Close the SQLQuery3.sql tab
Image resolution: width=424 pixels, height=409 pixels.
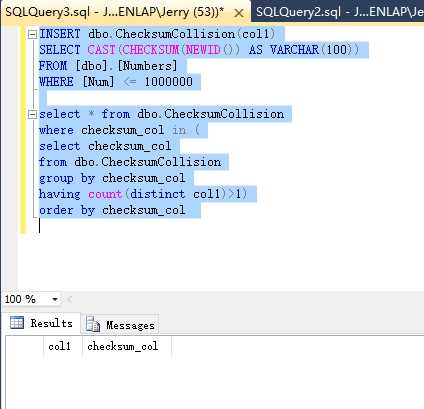tap(239, 13)
